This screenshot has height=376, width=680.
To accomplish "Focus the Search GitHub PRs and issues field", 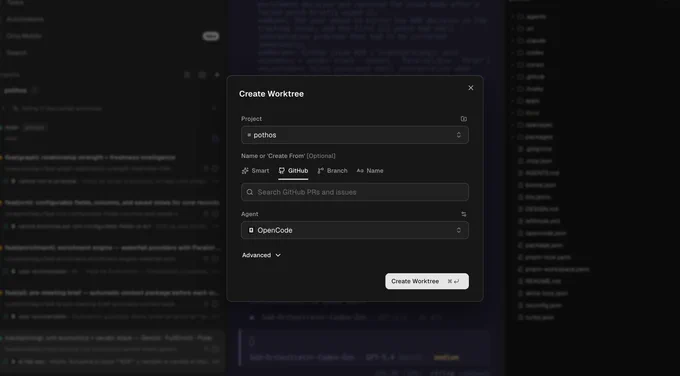I will 355,192.
